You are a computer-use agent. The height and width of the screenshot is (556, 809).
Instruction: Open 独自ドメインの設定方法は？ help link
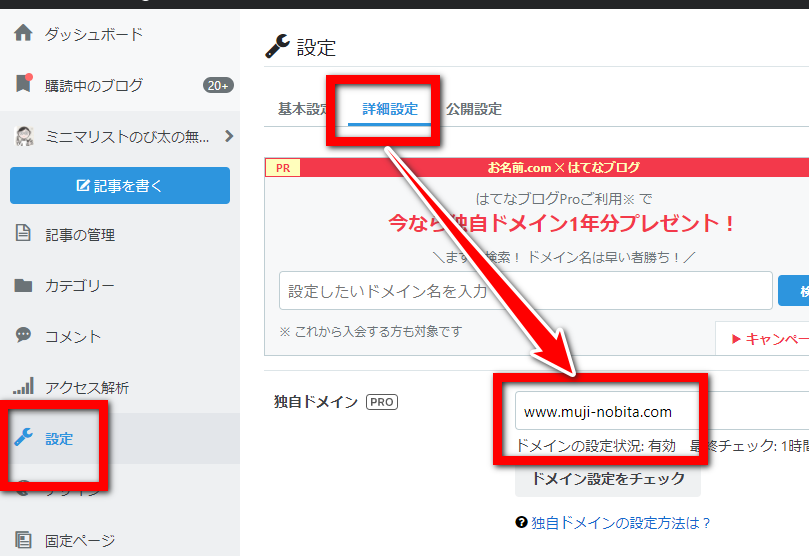tap(621, 523)
